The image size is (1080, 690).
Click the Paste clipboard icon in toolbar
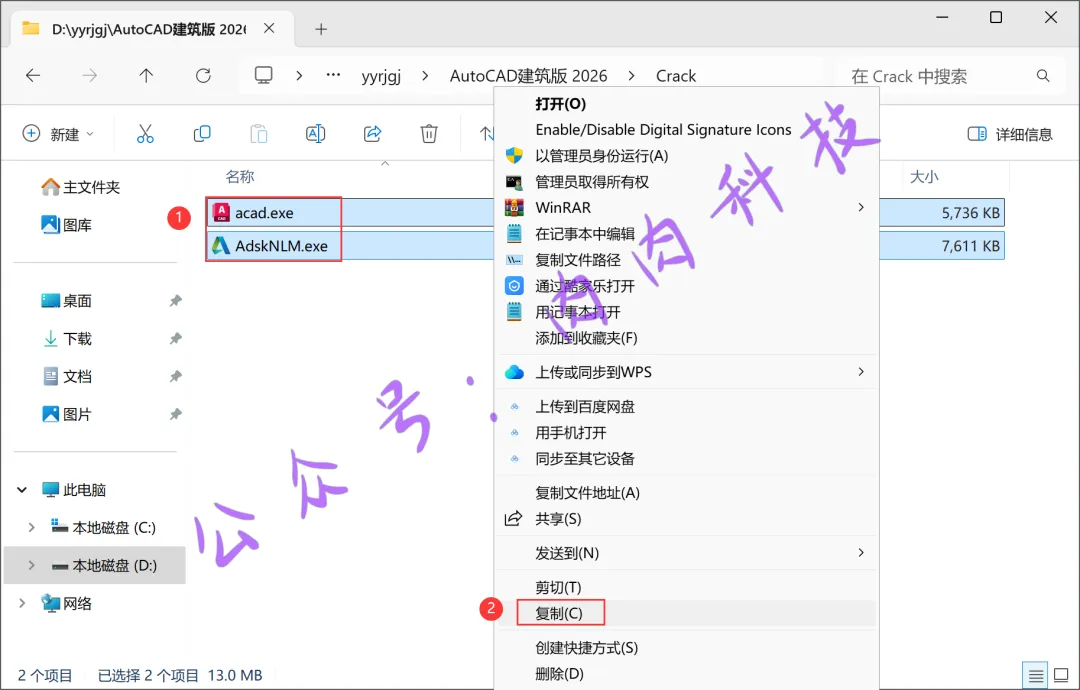[x=259, y=134]
